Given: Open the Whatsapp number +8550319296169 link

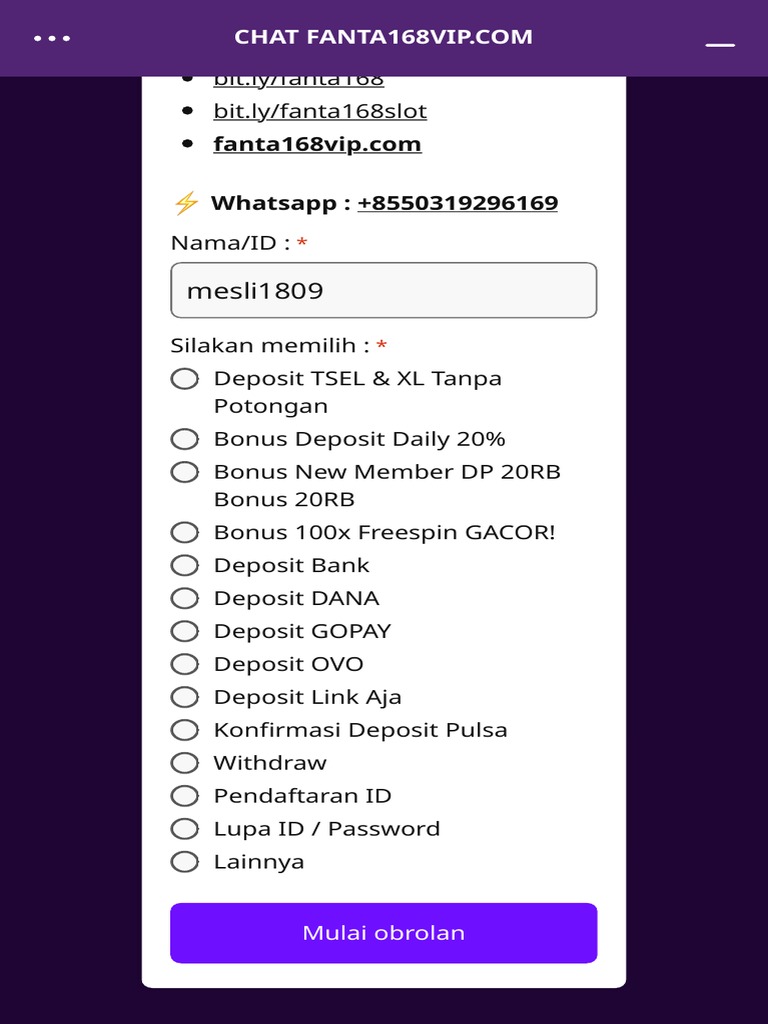Looking at the screenshot, I should 457,203.
